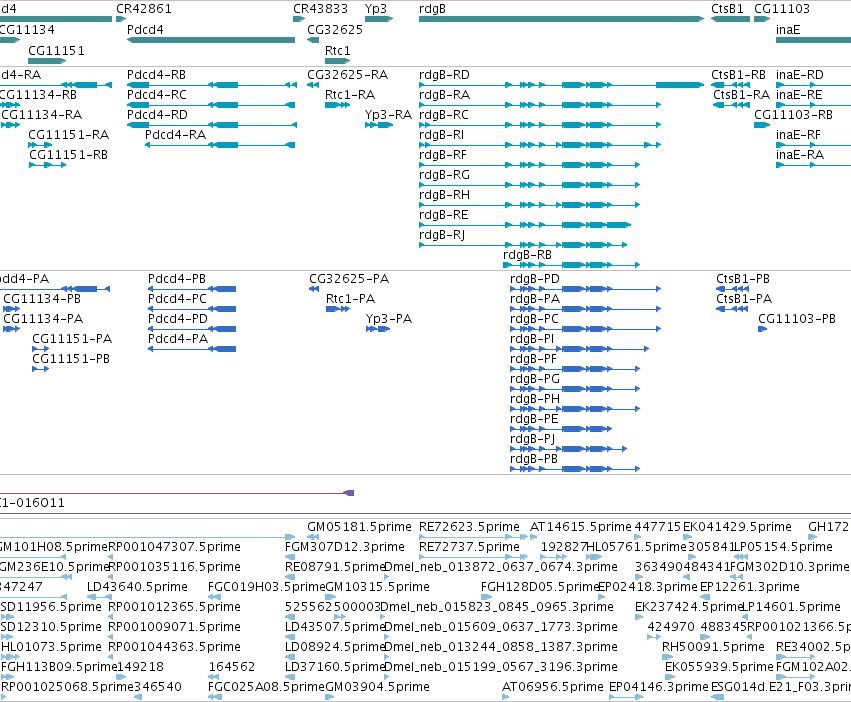Screen dimensions: 851x702
Task: Click transcript label rdgB-RE
Action: (x=443, y=215)
